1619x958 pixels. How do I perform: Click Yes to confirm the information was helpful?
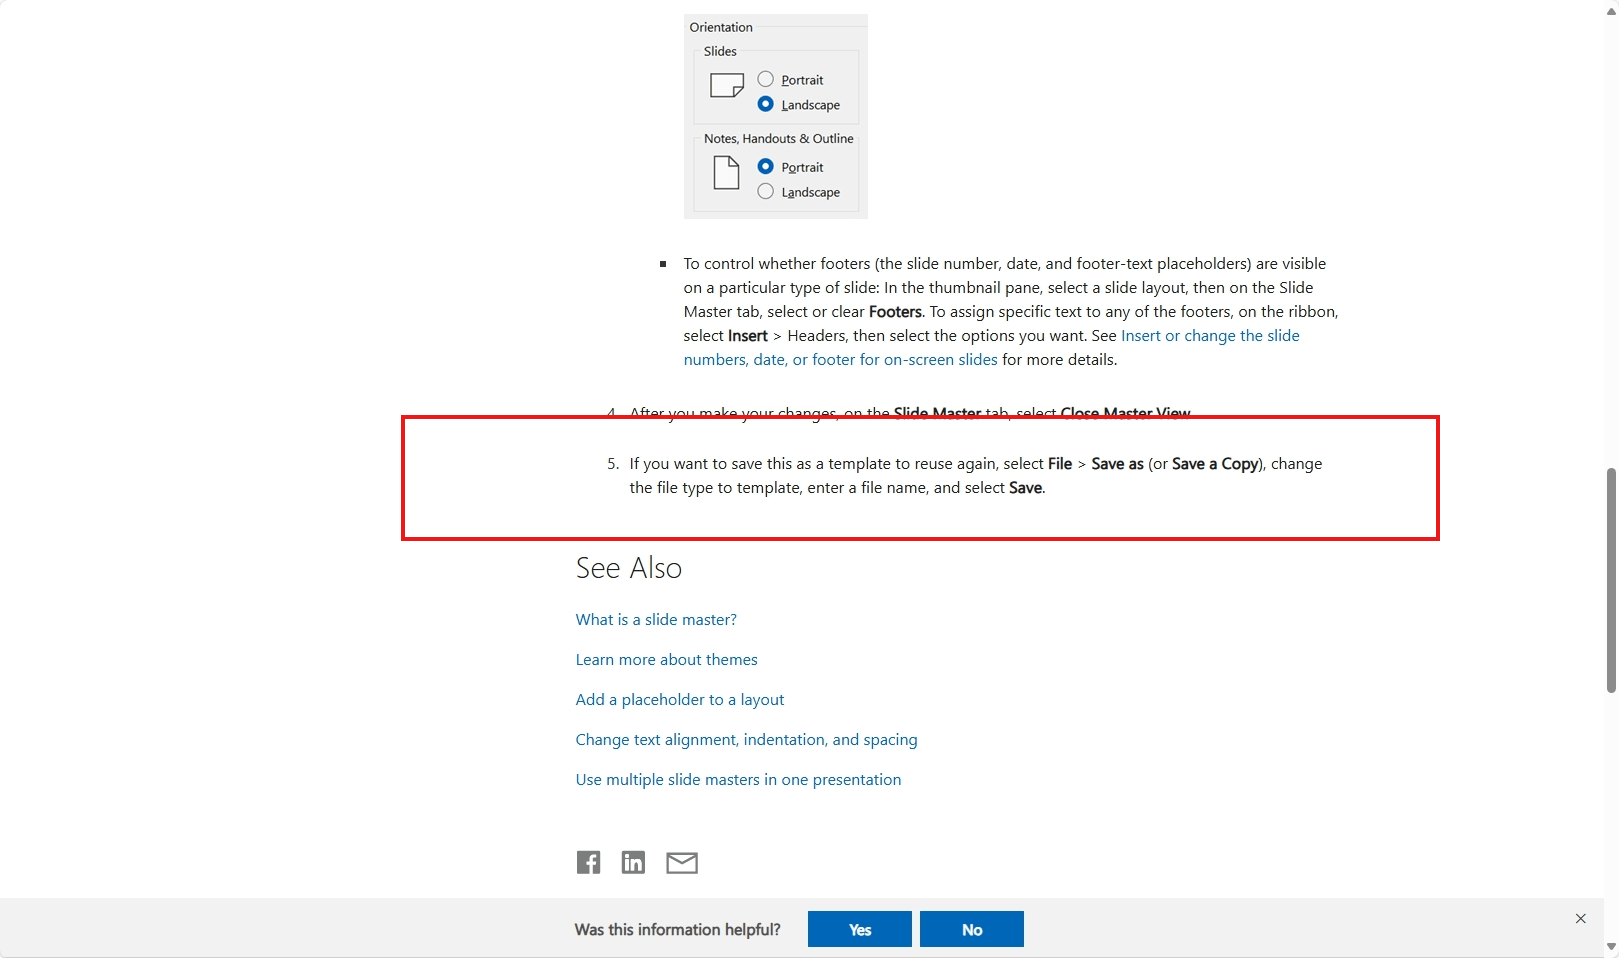point(858,929)
